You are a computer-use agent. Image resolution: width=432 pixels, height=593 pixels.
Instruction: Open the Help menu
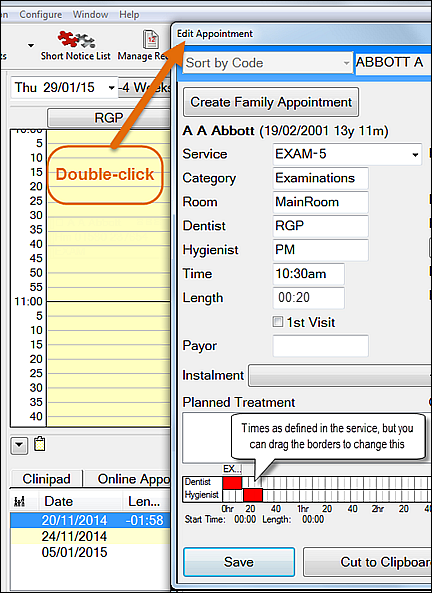coord(129,15)
